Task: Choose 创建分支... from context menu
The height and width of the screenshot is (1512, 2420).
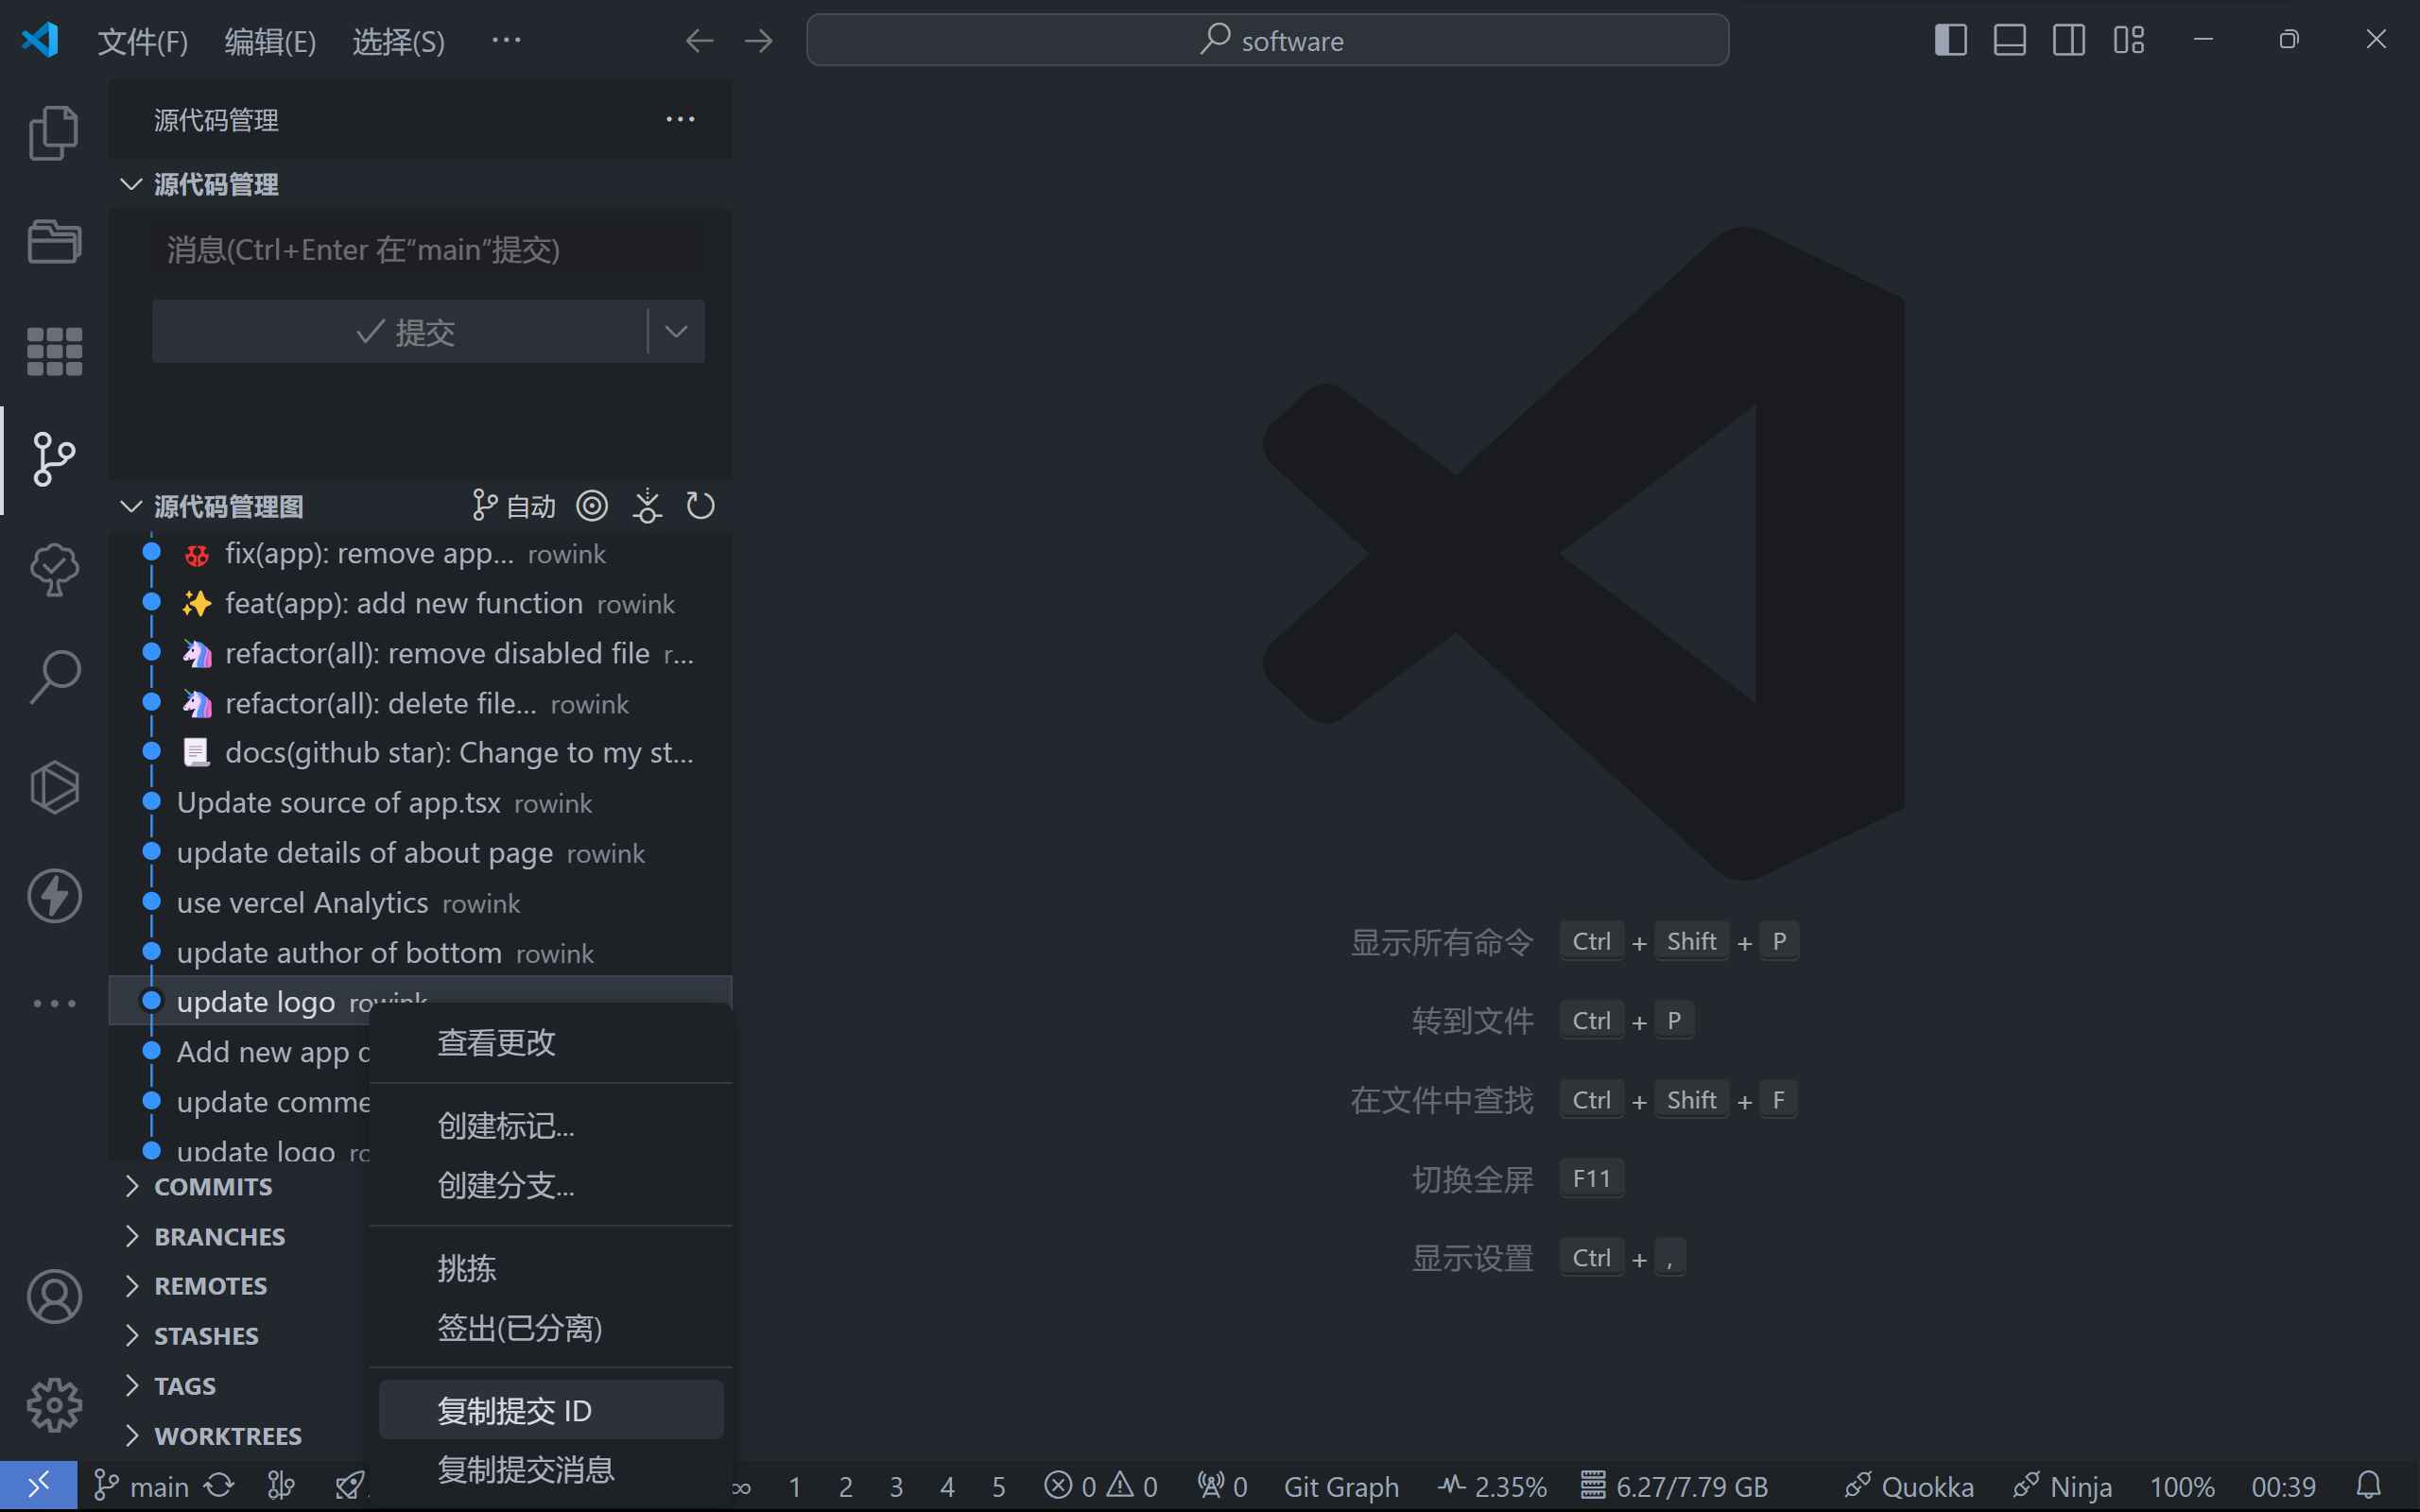Action: point(551,1186)
